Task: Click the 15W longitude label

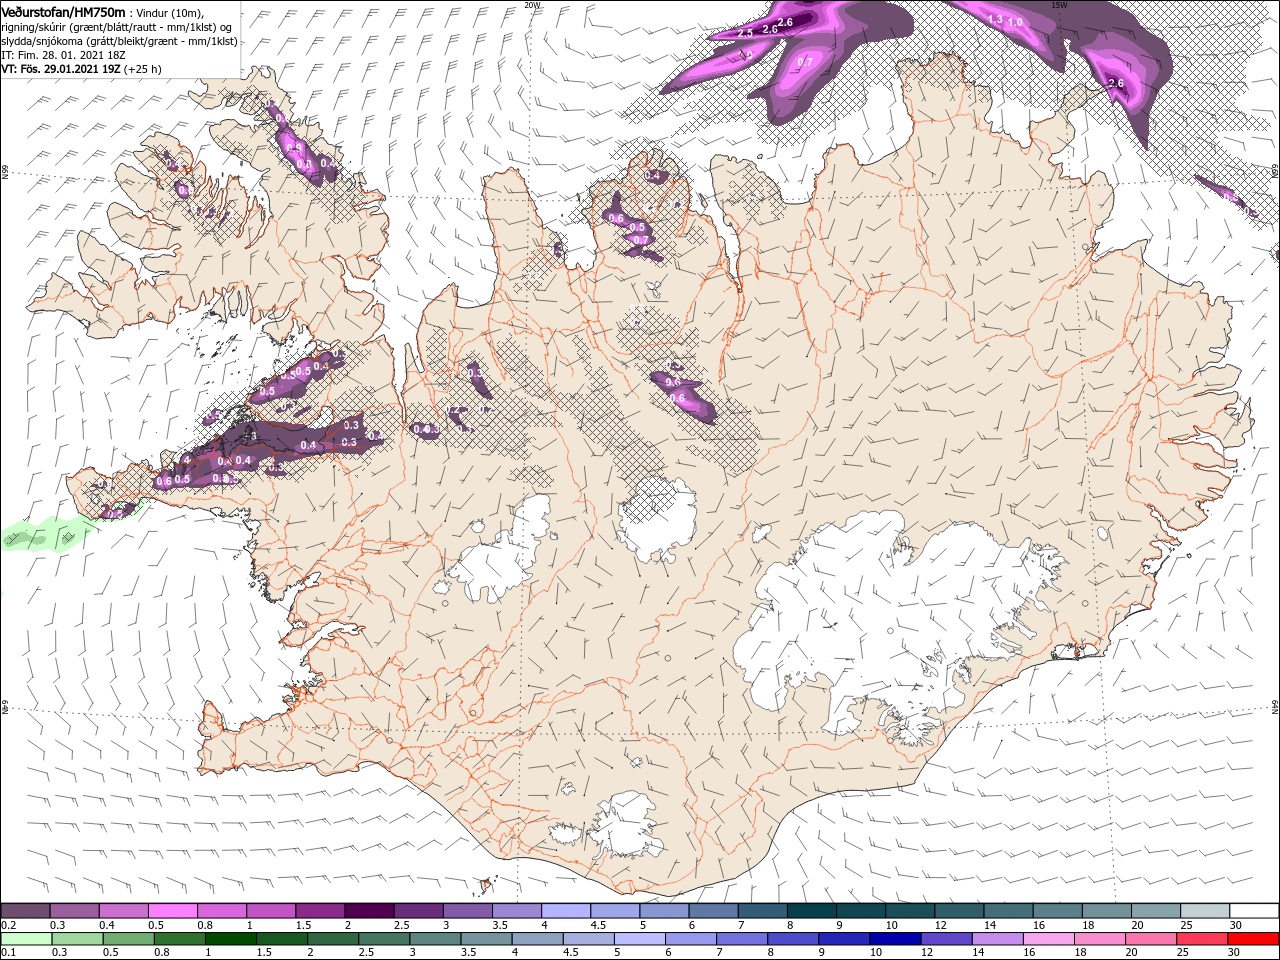Action: (1059, 5)
